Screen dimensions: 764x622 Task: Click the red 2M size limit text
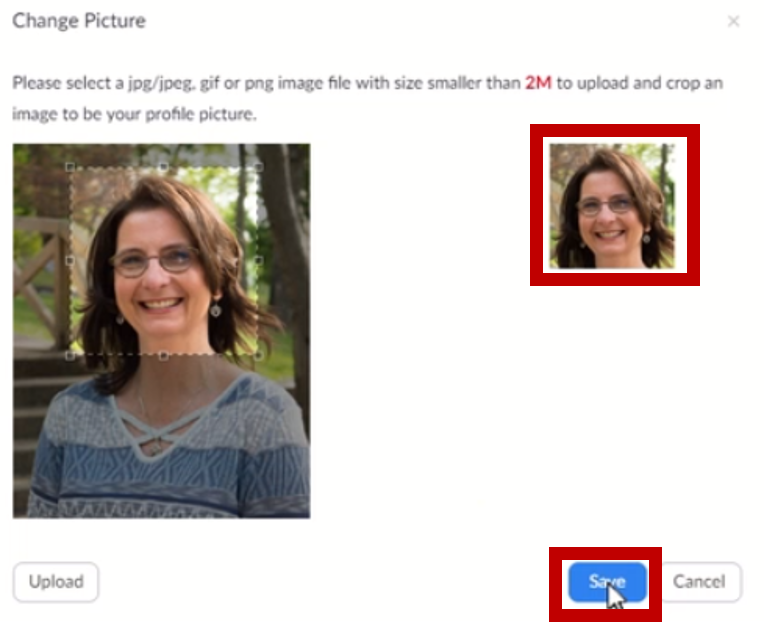pos(538,83)
